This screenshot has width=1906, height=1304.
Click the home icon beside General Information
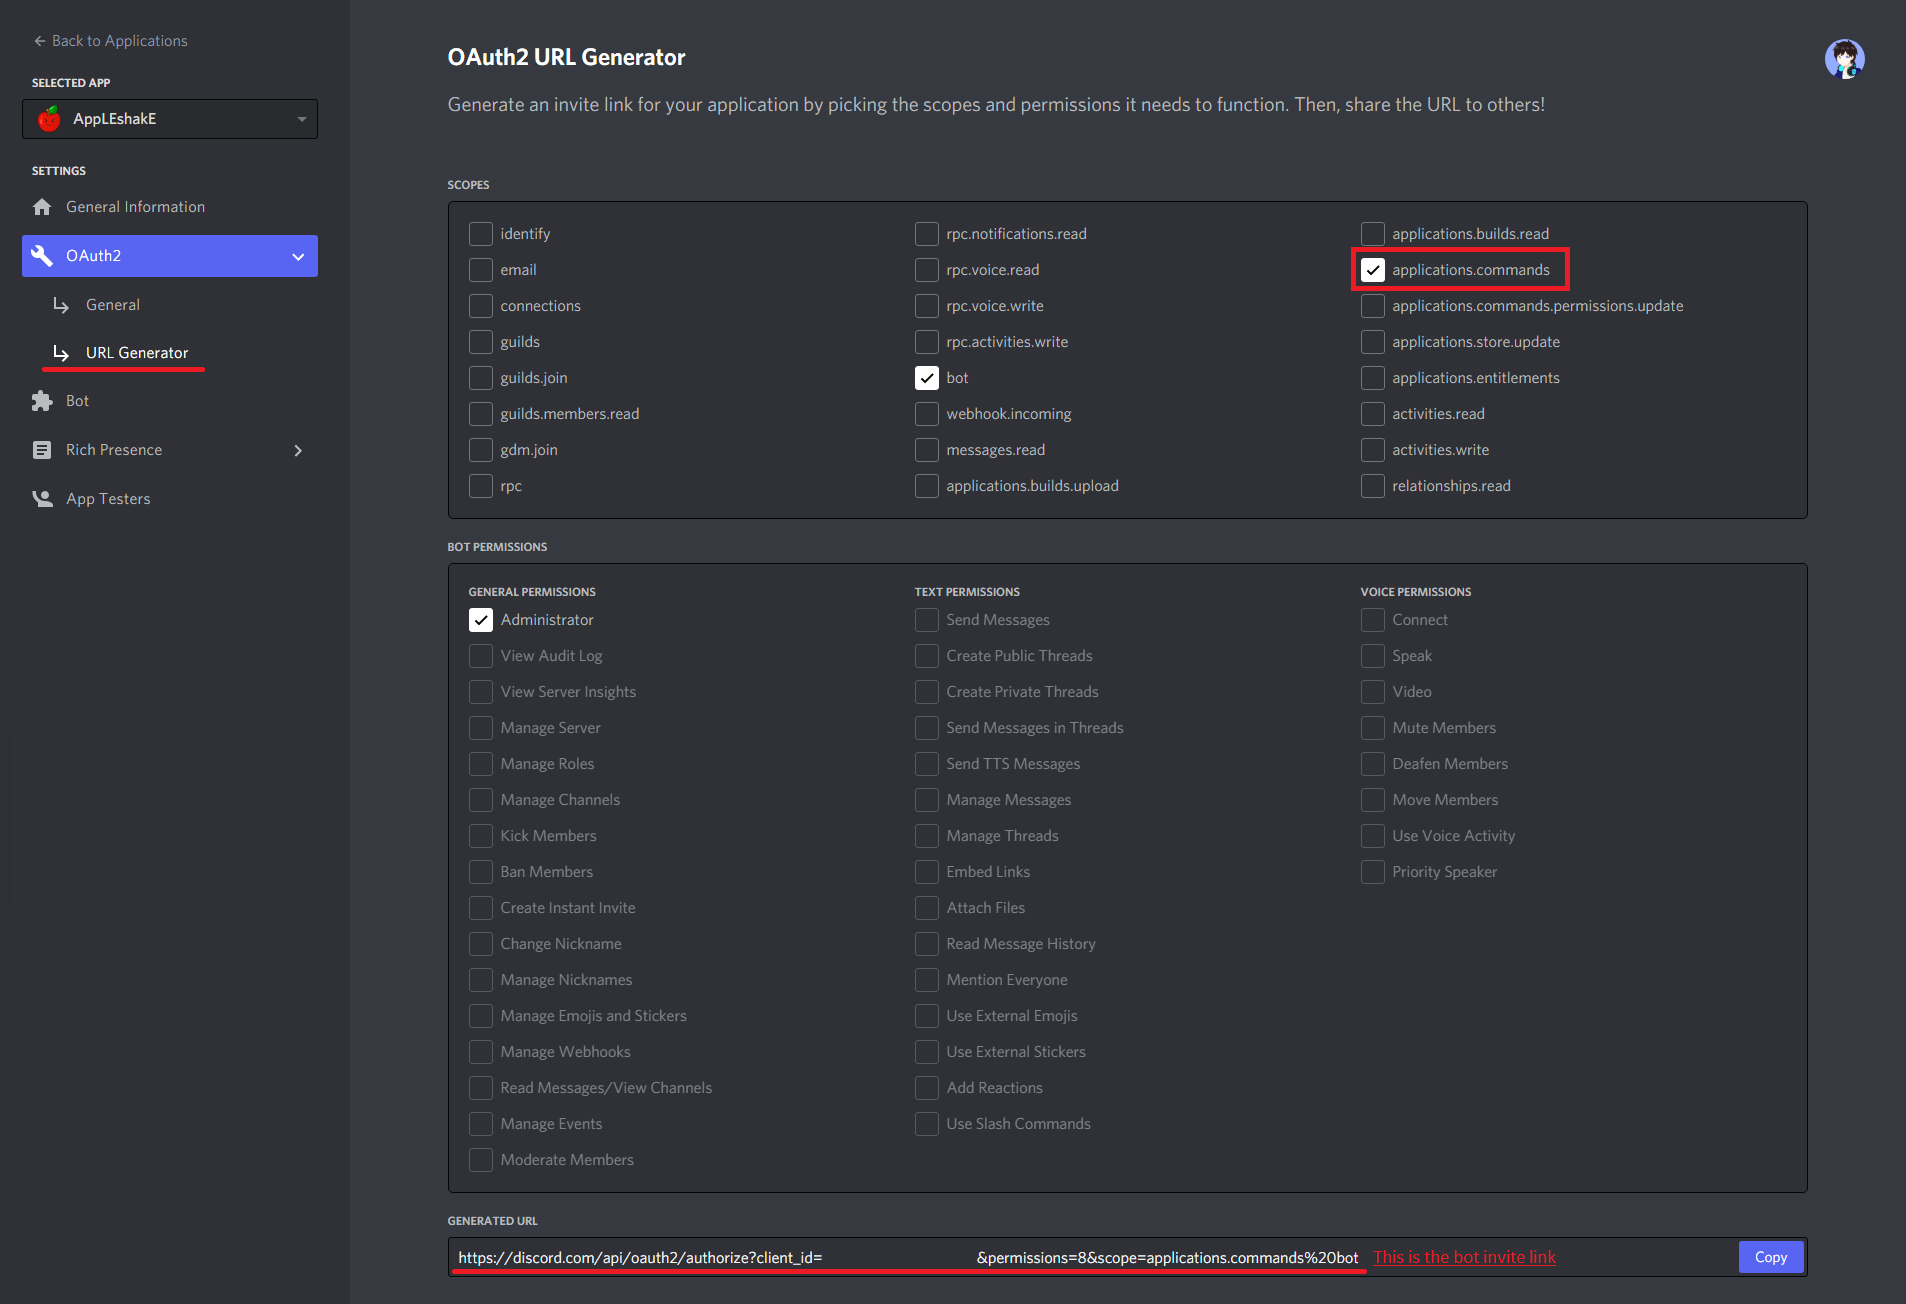42,207
